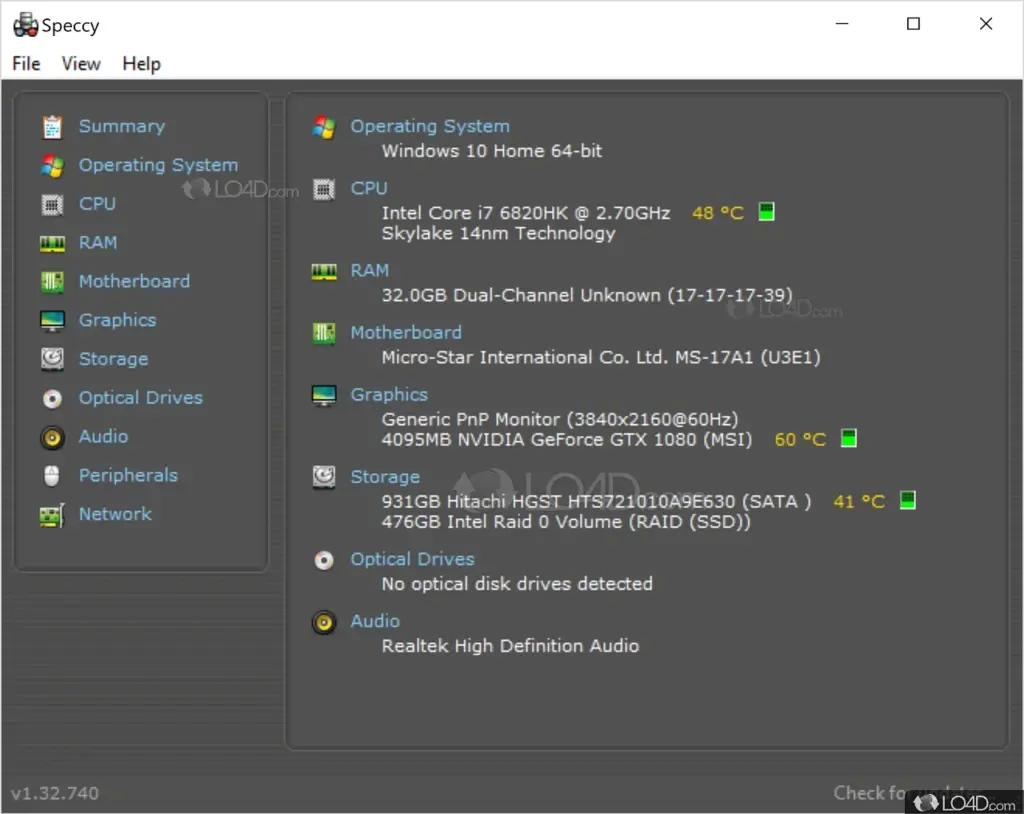Click the CPU chip icon in main panel
The height and width of the screenshot is (814, 1024).
[324, 189]
